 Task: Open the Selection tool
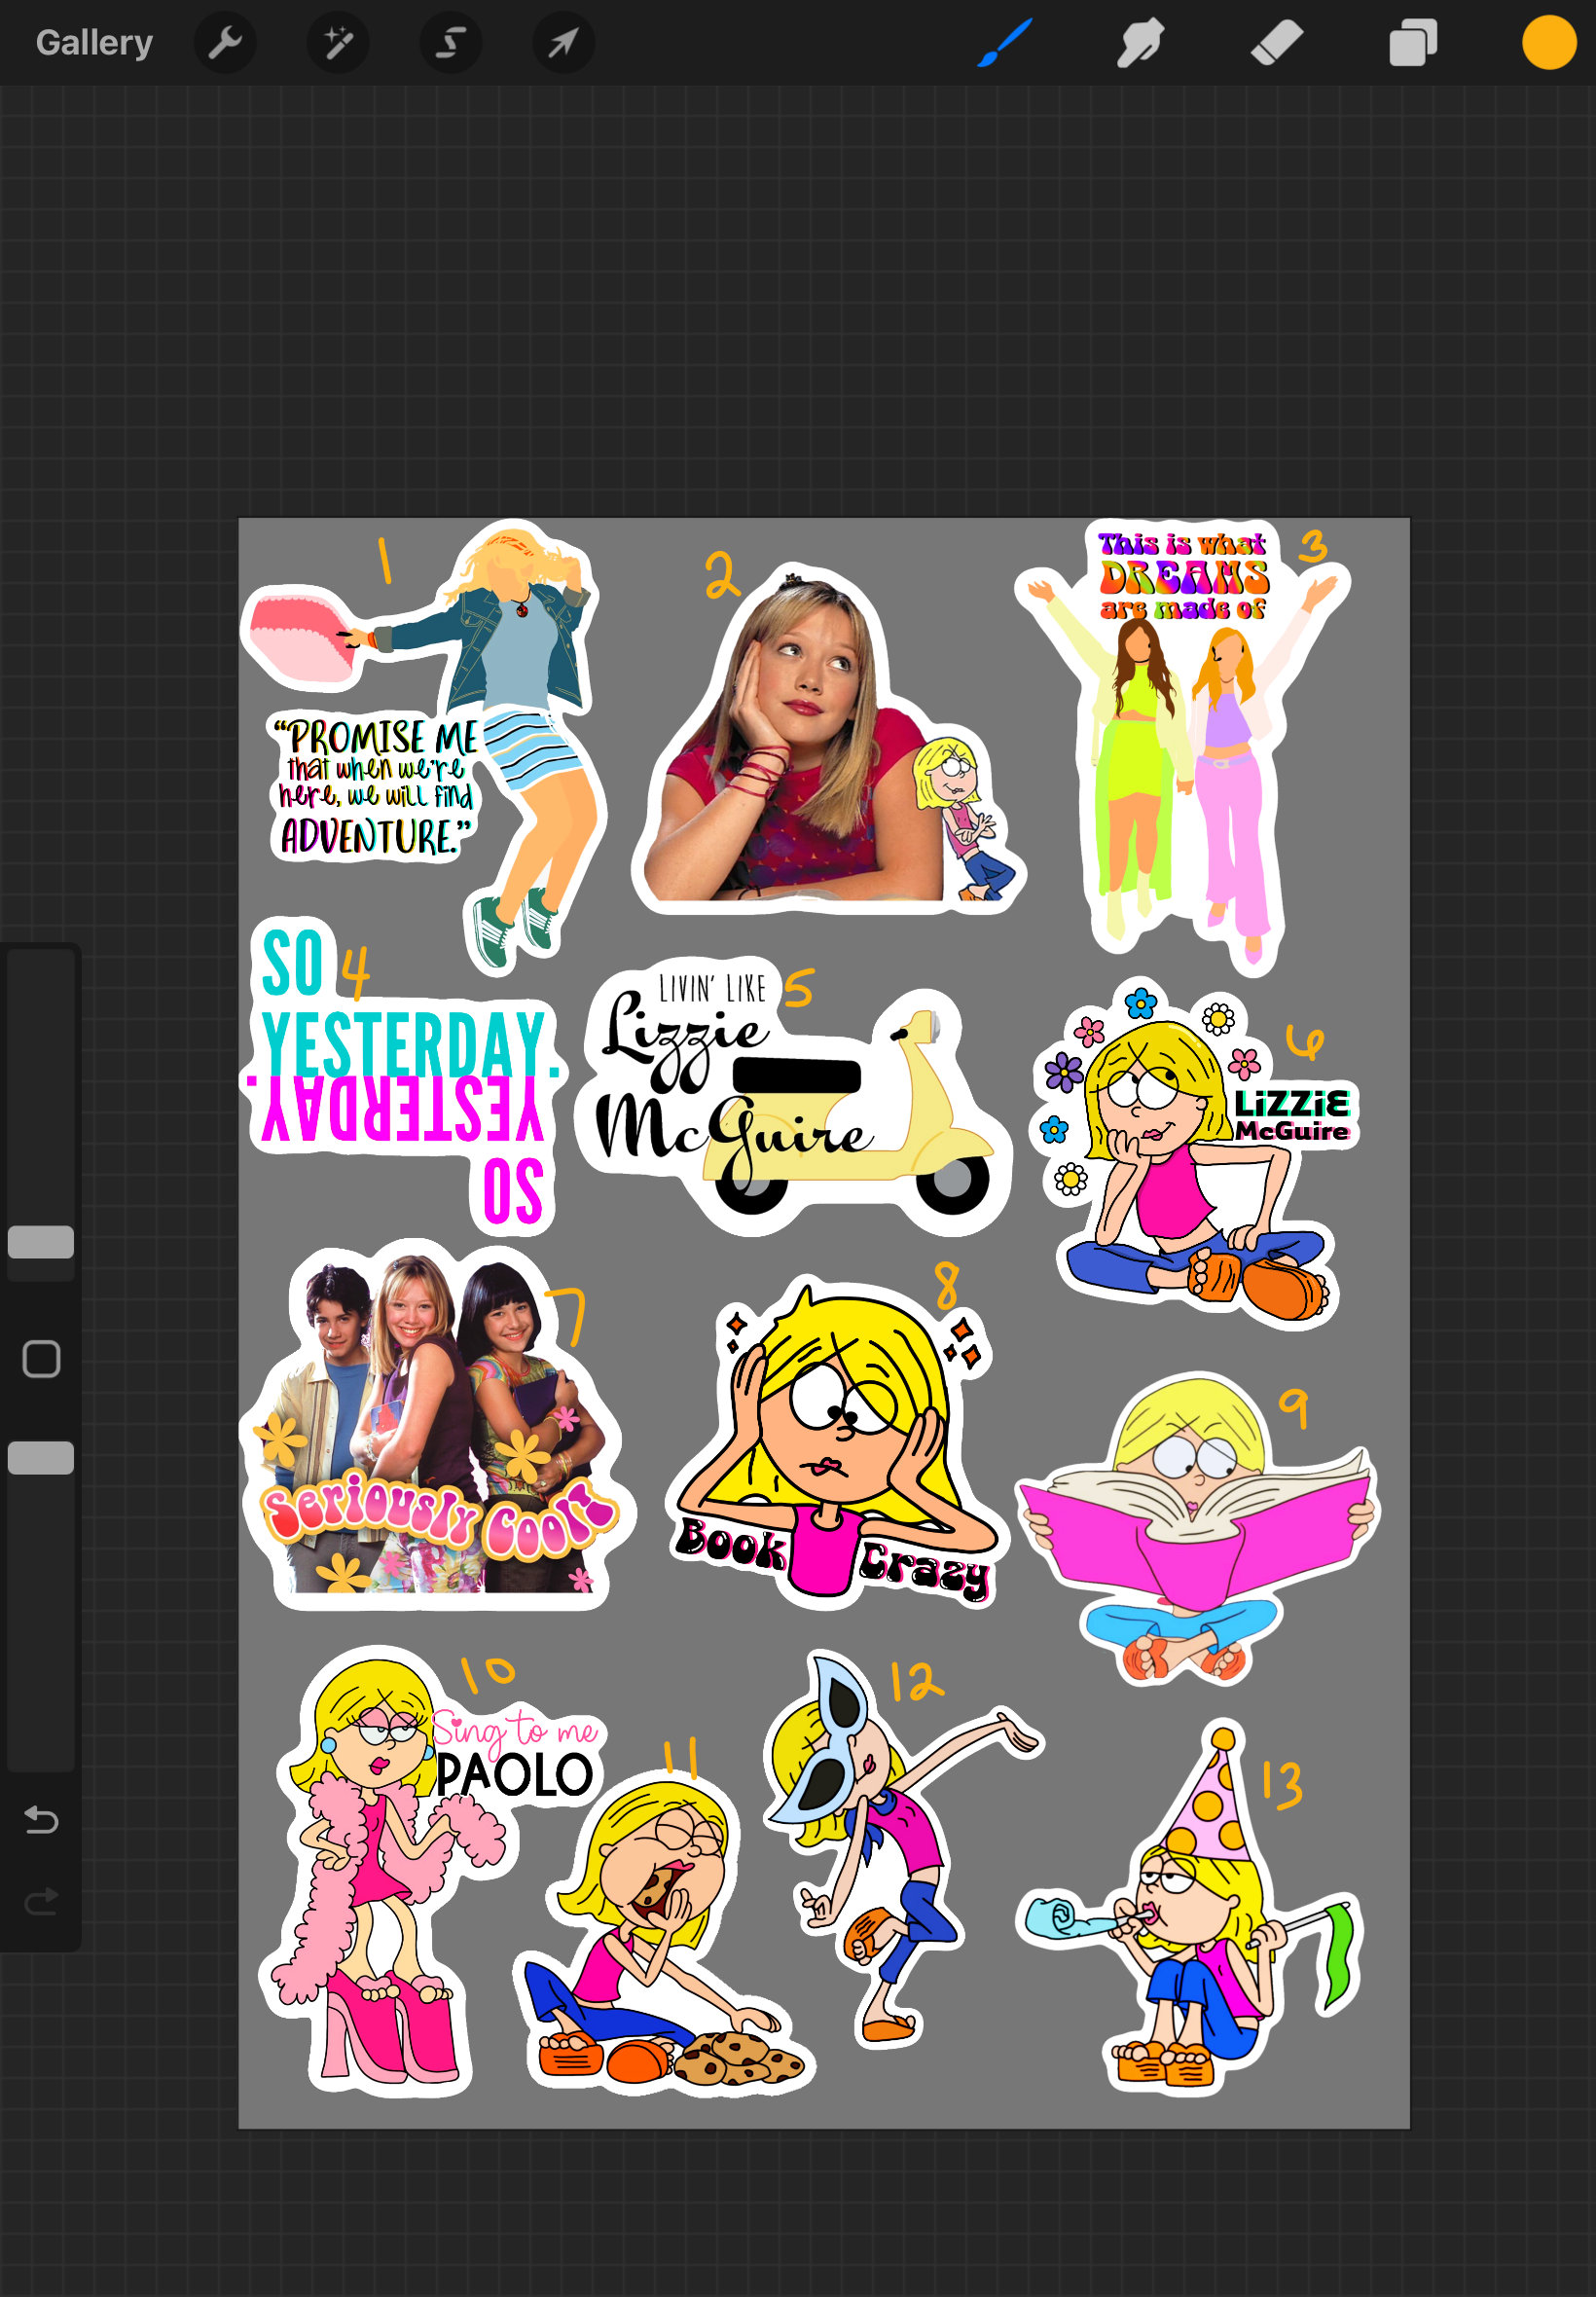coord(450,42)
